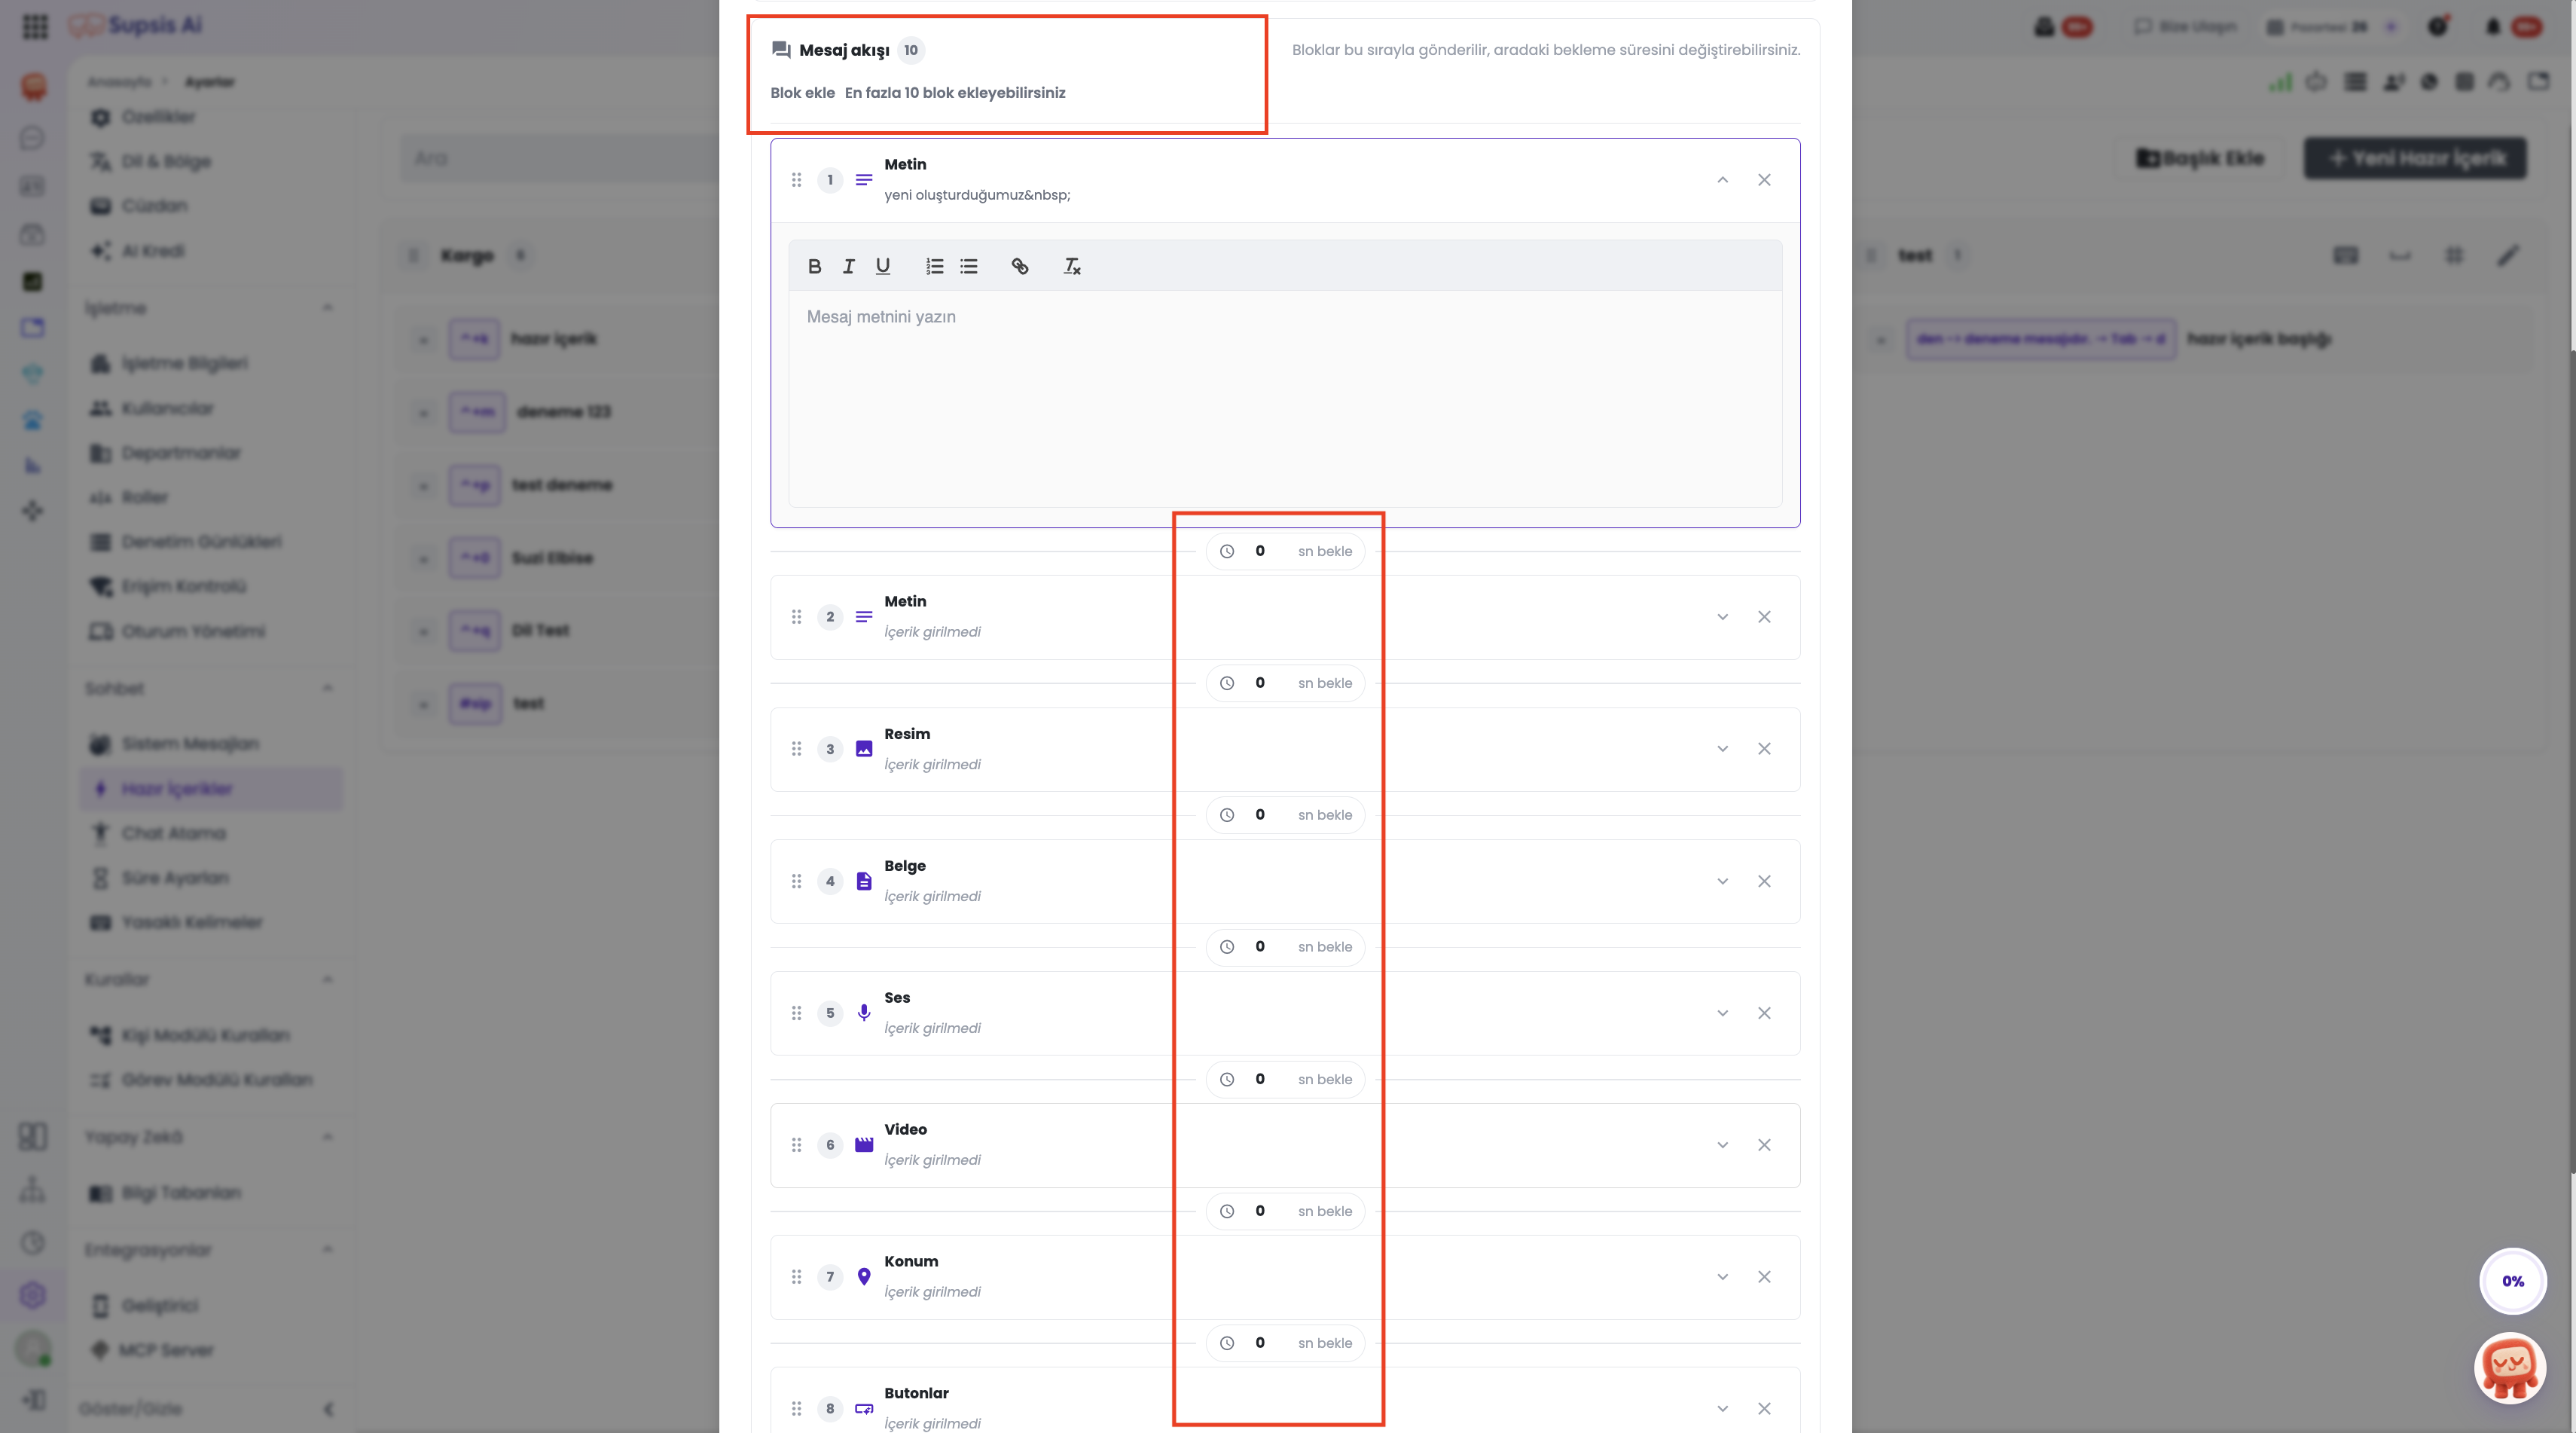Remove block 1 Metin
Image resolution: width=2576 pixels, height=1433 pixels.
pyautogui.click(x=1764, y=180)
